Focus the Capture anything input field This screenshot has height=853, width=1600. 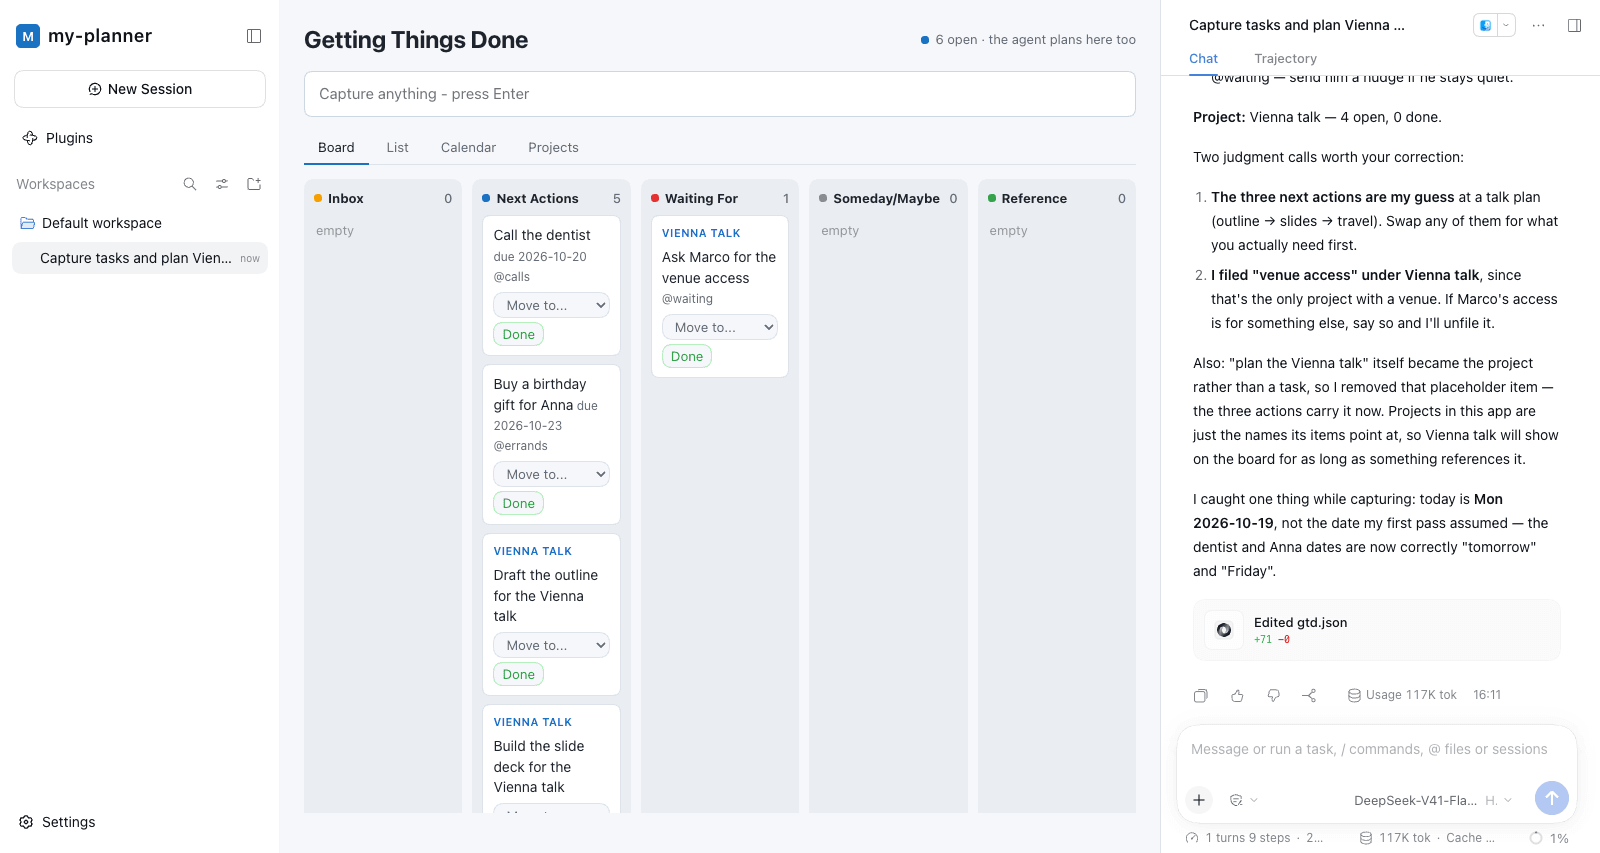(719, 94)
